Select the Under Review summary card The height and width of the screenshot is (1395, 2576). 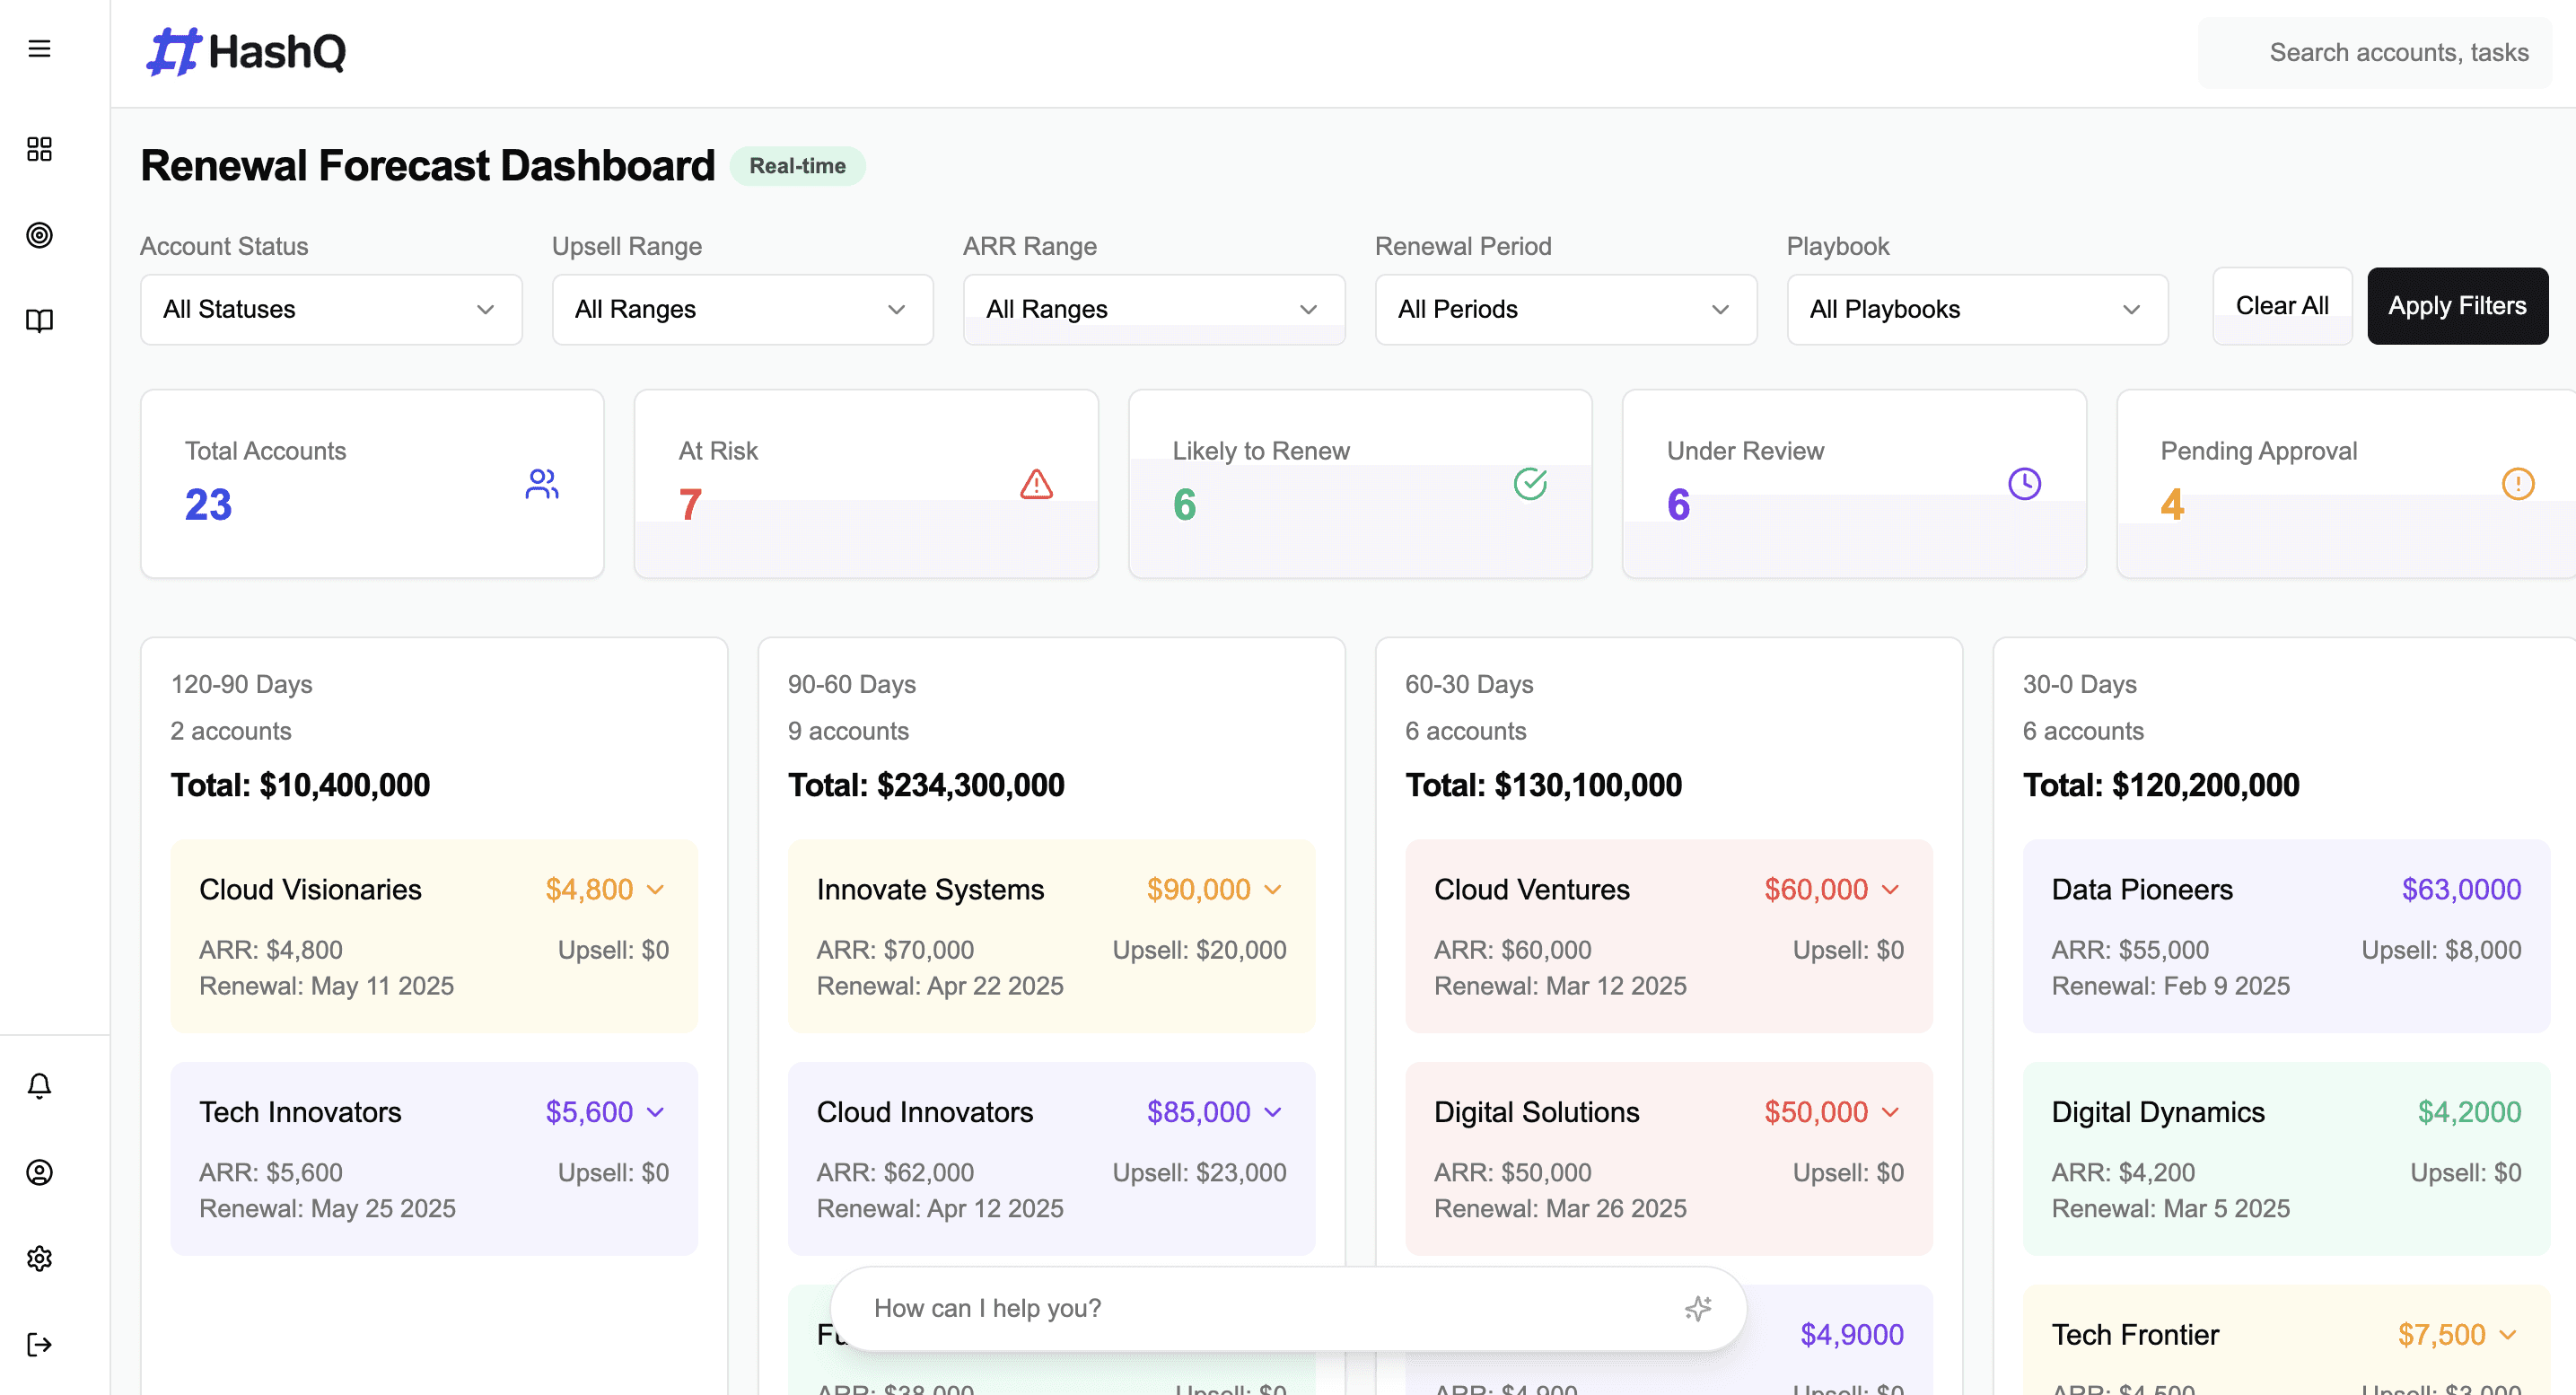click(1854, 484)
